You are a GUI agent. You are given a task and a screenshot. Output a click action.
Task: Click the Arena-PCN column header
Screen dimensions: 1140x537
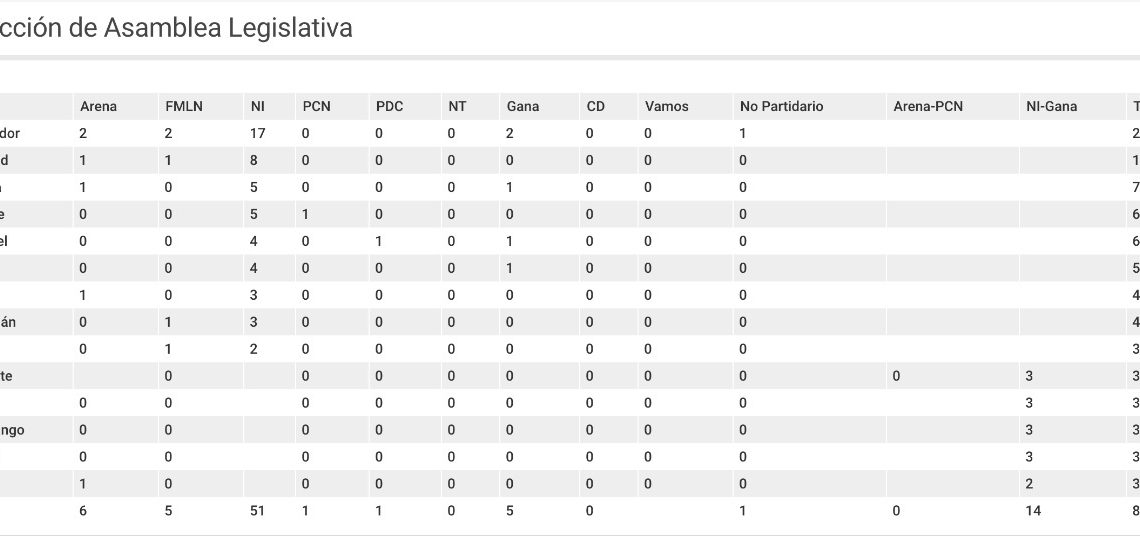click(928, 106)
